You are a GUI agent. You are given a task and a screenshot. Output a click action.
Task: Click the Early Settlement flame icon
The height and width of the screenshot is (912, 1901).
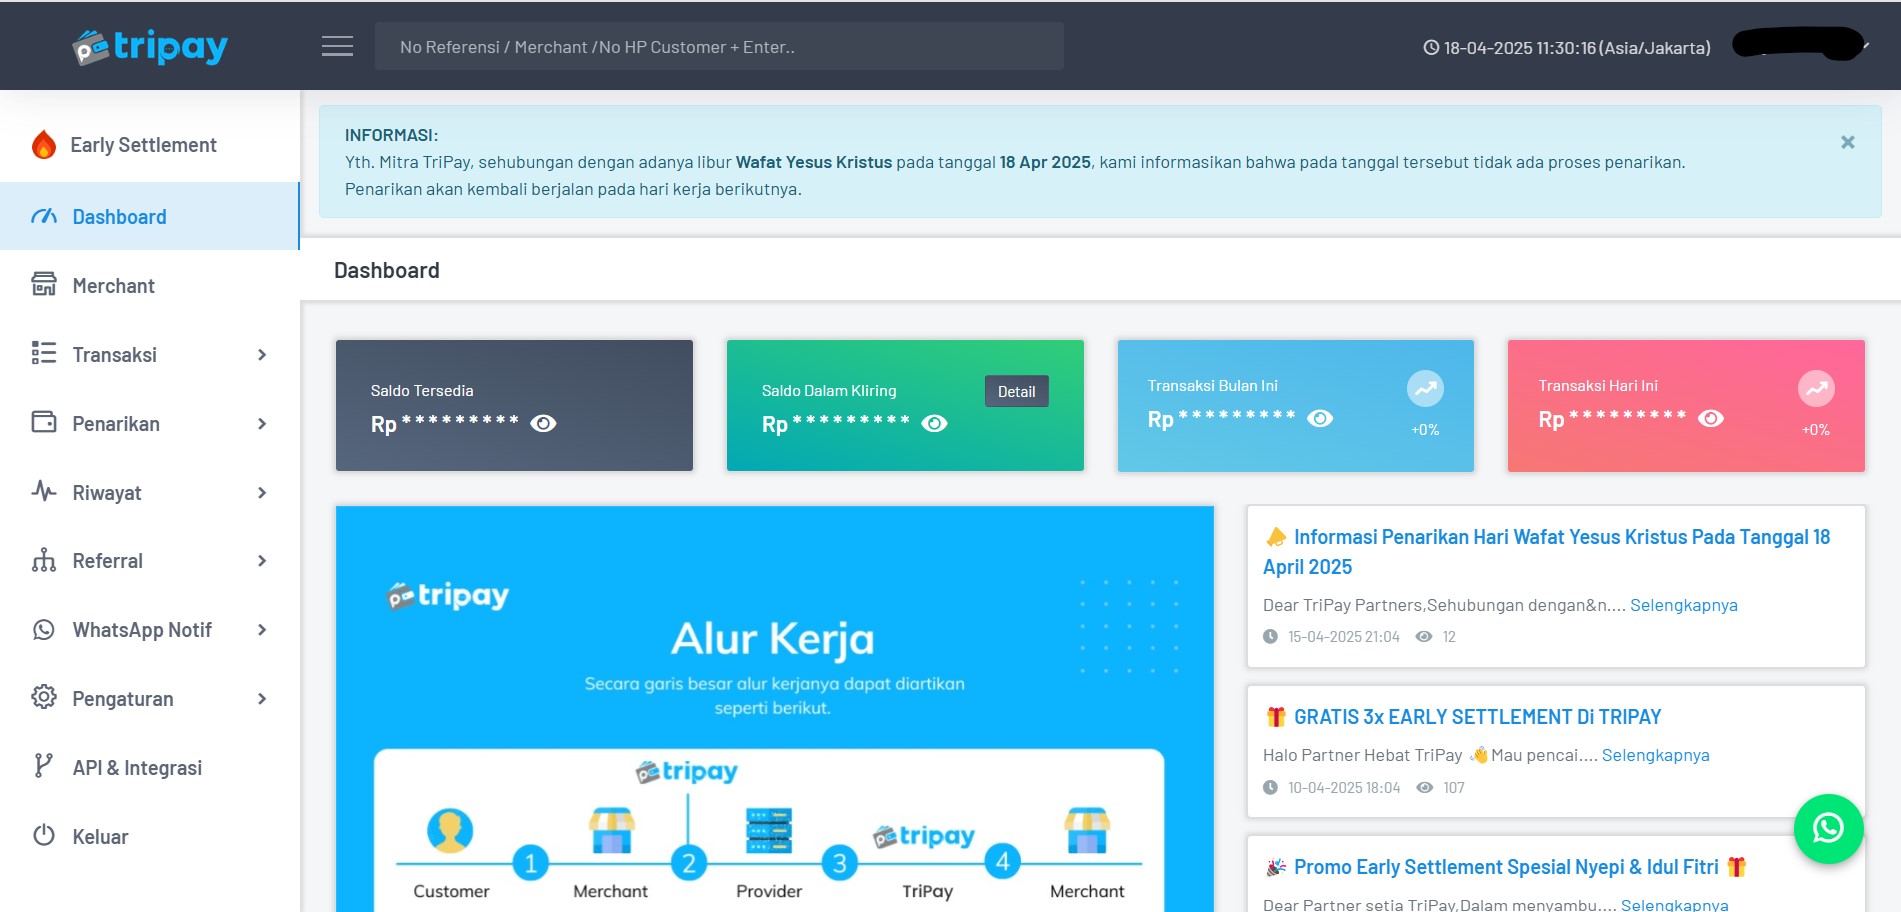(44, 145)
